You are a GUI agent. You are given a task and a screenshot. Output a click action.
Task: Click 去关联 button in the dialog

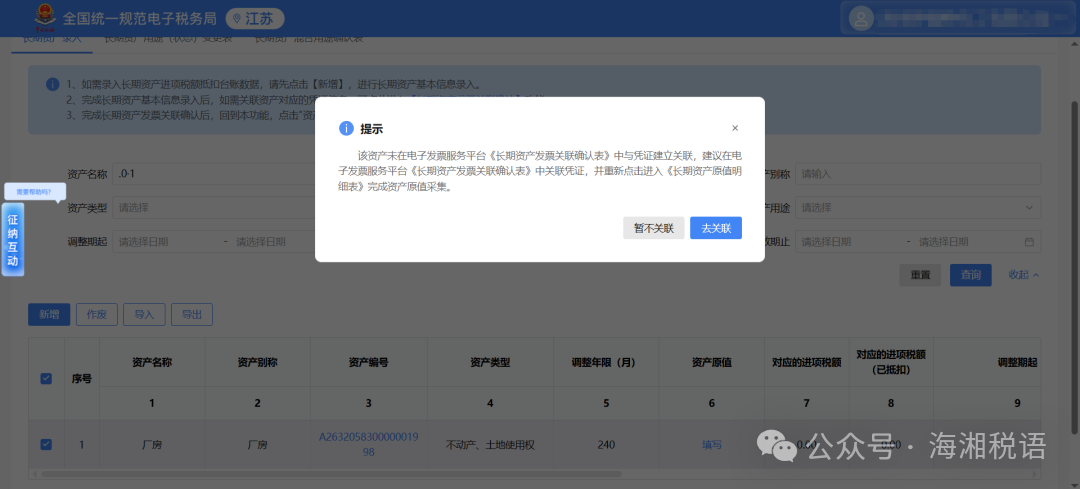pos(715,228)
